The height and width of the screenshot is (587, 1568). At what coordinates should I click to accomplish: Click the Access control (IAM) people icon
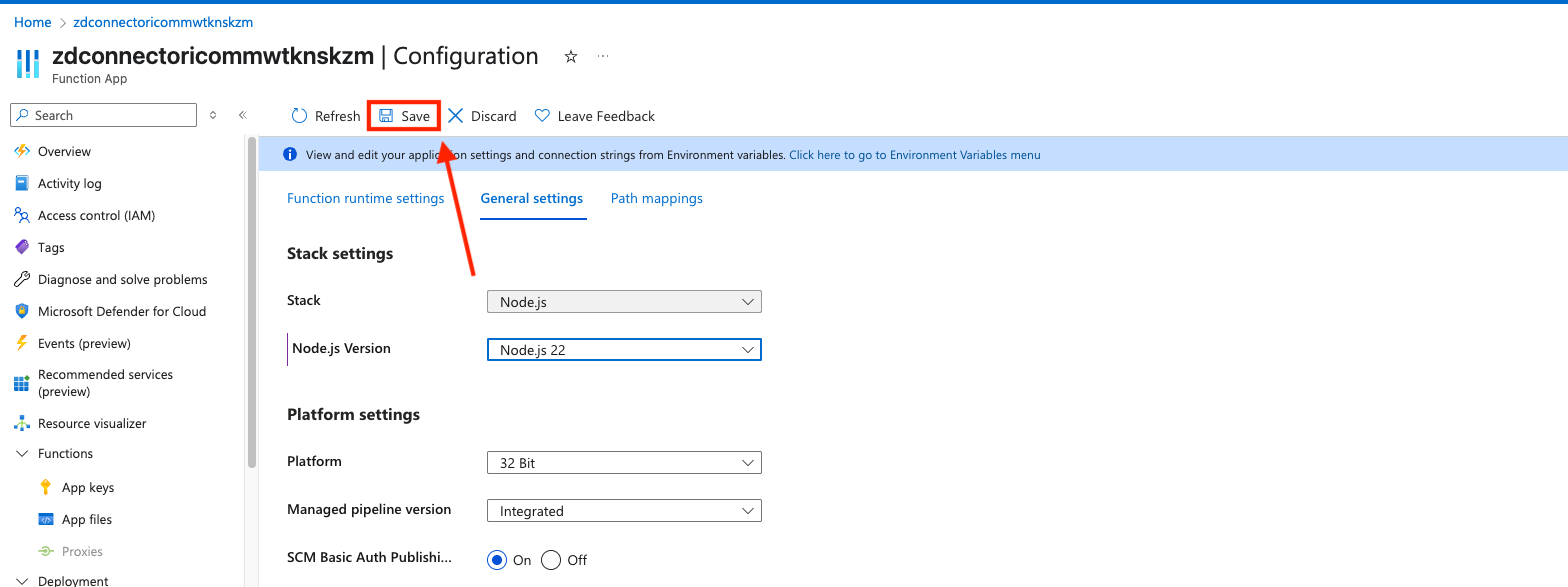[x=22, y=216]
